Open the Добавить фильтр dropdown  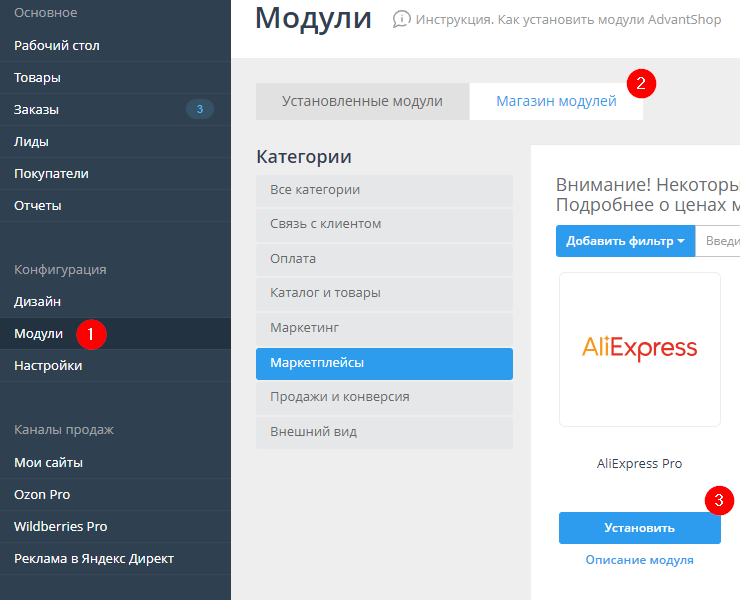coord(625,241)
